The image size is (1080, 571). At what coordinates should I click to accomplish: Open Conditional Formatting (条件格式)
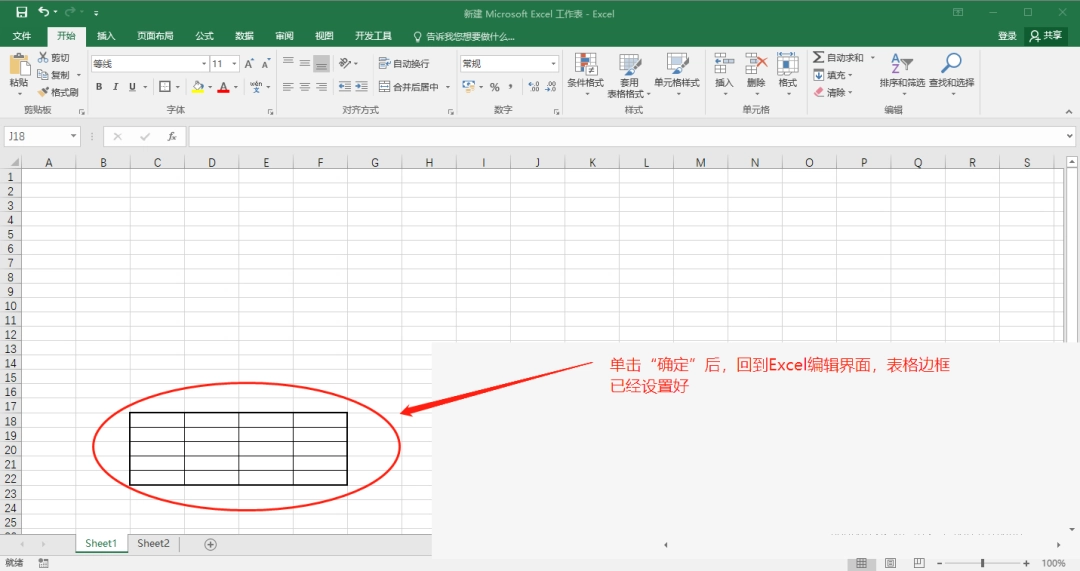(x=585, y=73)
